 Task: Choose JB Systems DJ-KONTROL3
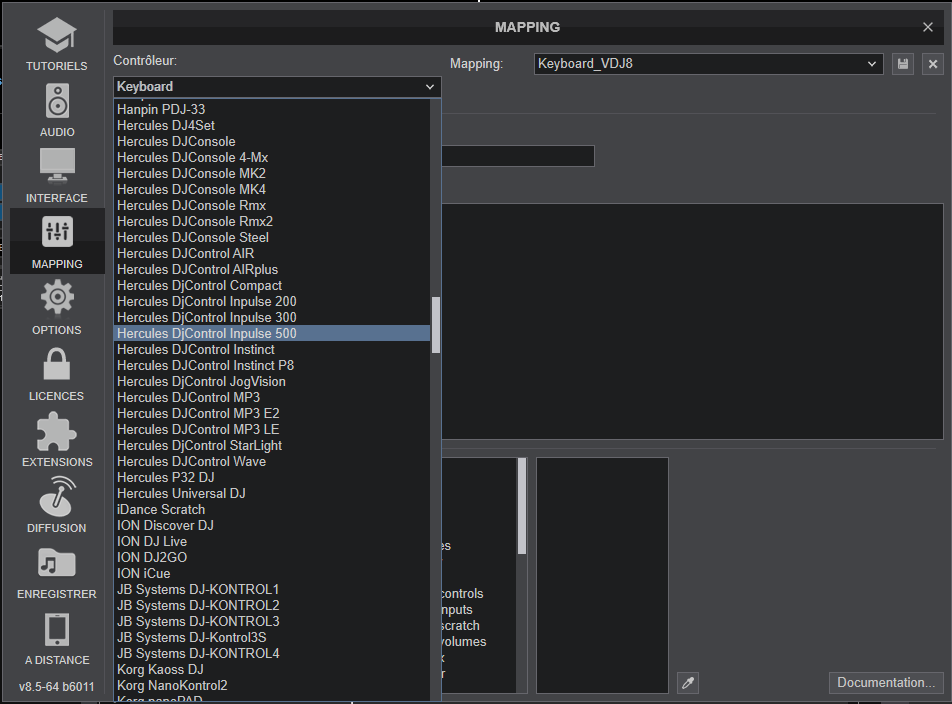click(272, 621)
